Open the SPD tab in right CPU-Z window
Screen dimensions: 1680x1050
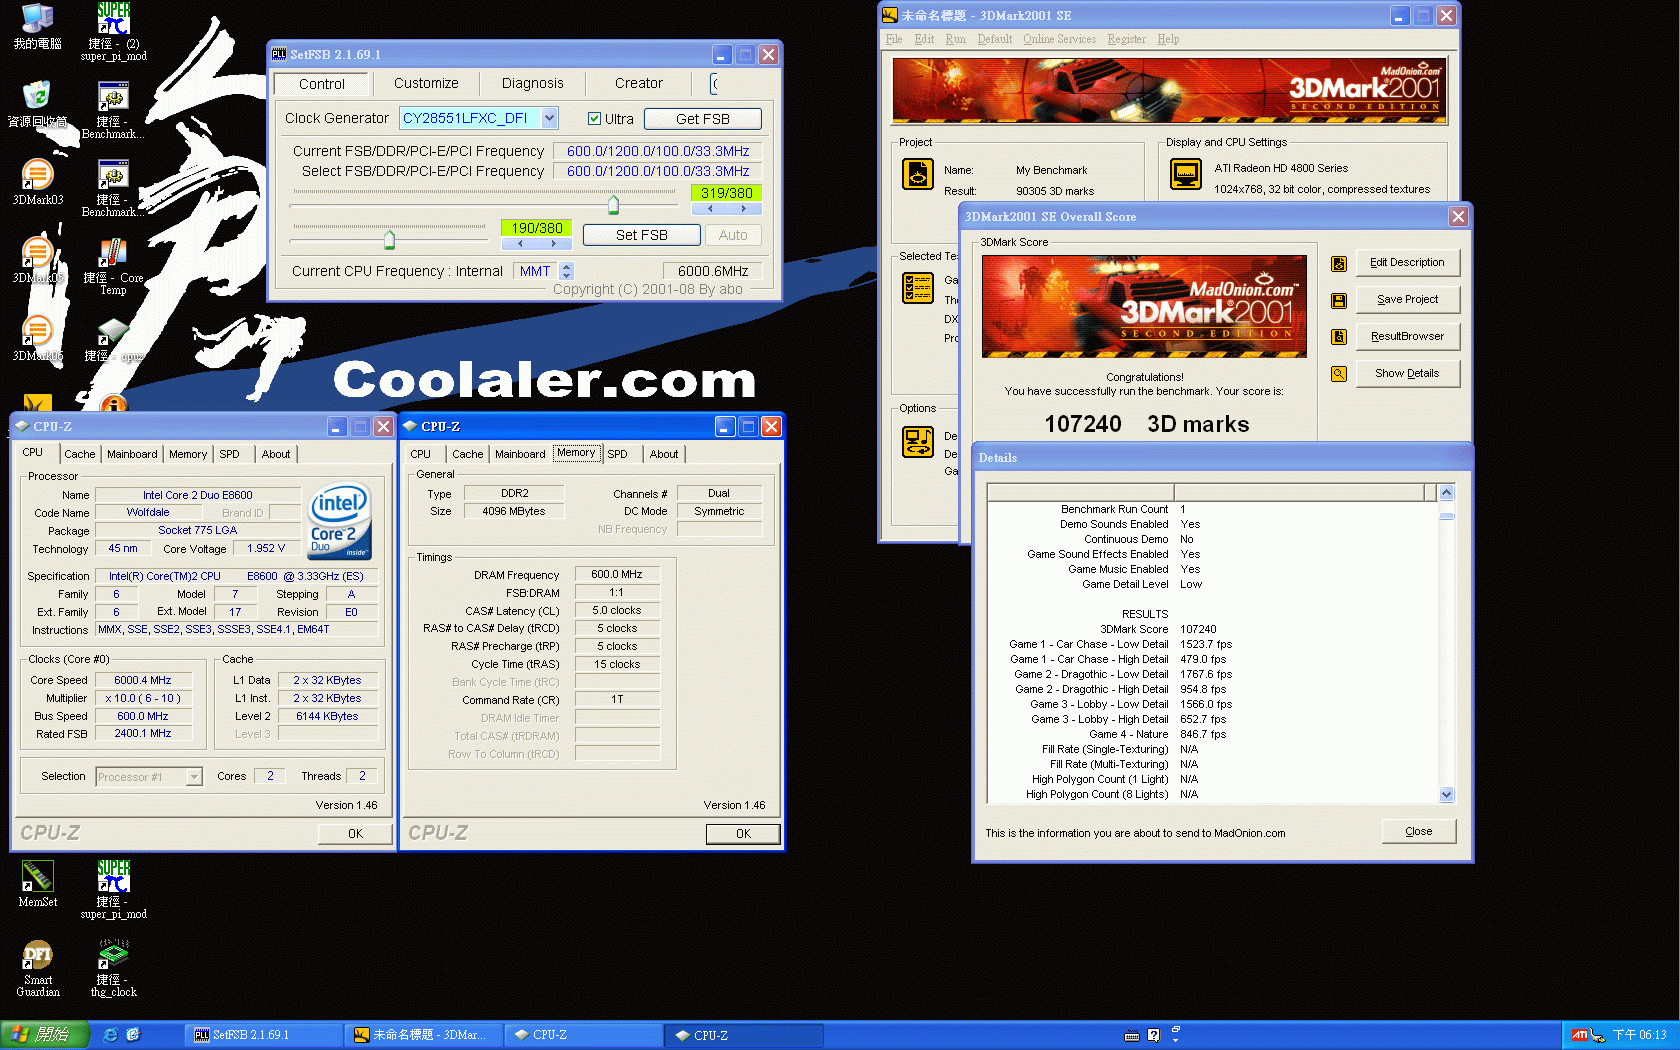click(x=618, y=454)
